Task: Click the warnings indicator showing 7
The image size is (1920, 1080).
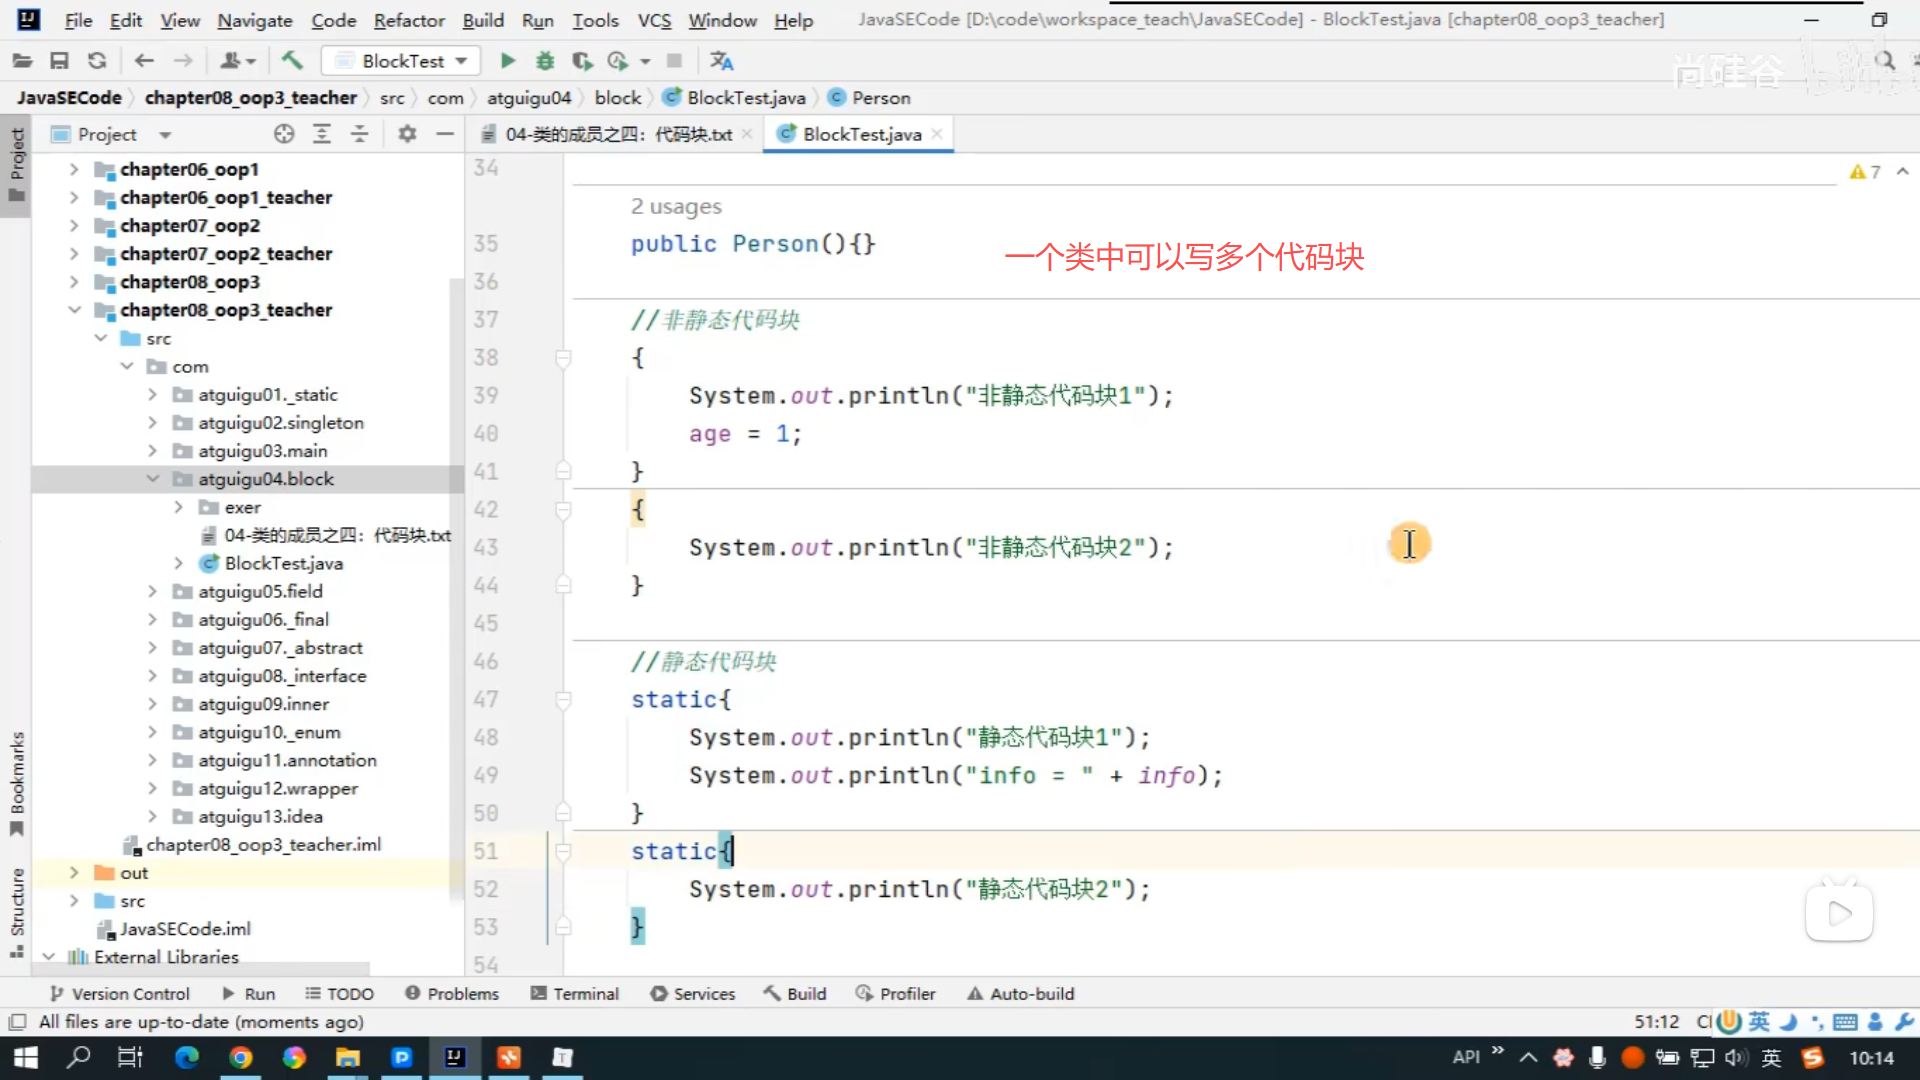Action: pos(1865,172)
